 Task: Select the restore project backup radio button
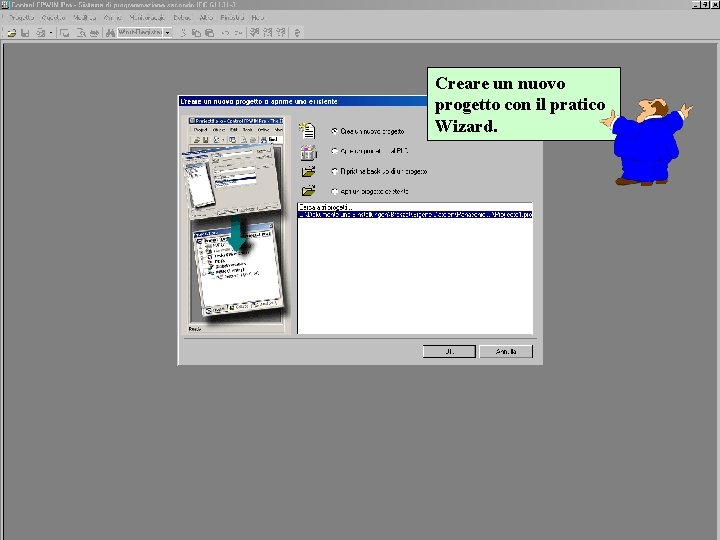point(334,171)
